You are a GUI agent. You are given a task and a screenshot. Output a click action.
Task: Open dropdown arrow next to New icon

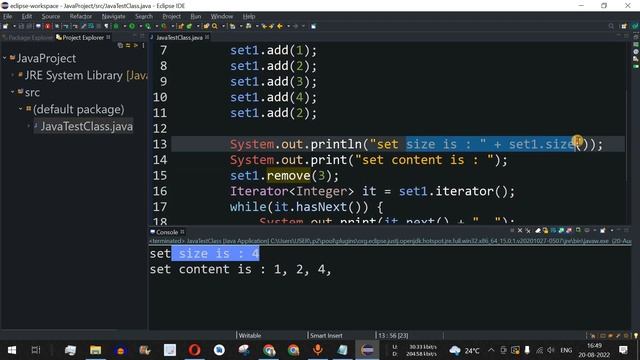[14, 26]
